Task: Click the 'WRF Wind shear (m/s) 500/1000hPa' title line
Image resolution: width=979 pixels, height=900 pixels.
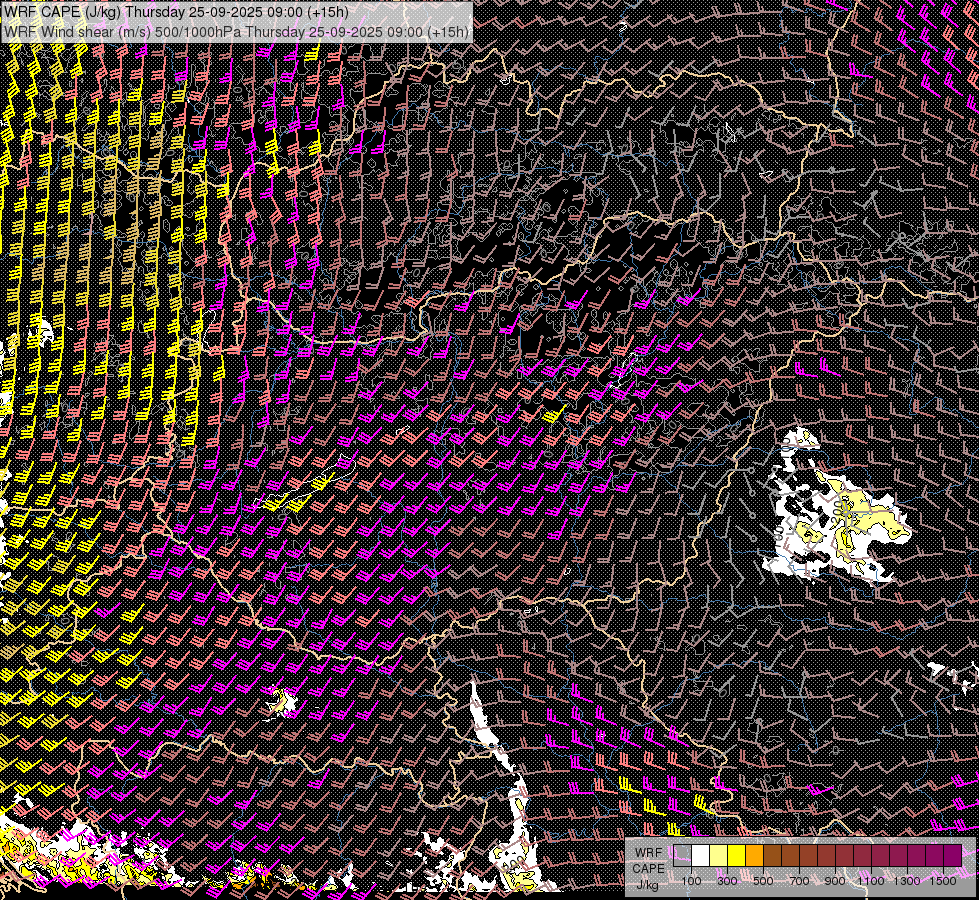Action: [x=236, y=31]
